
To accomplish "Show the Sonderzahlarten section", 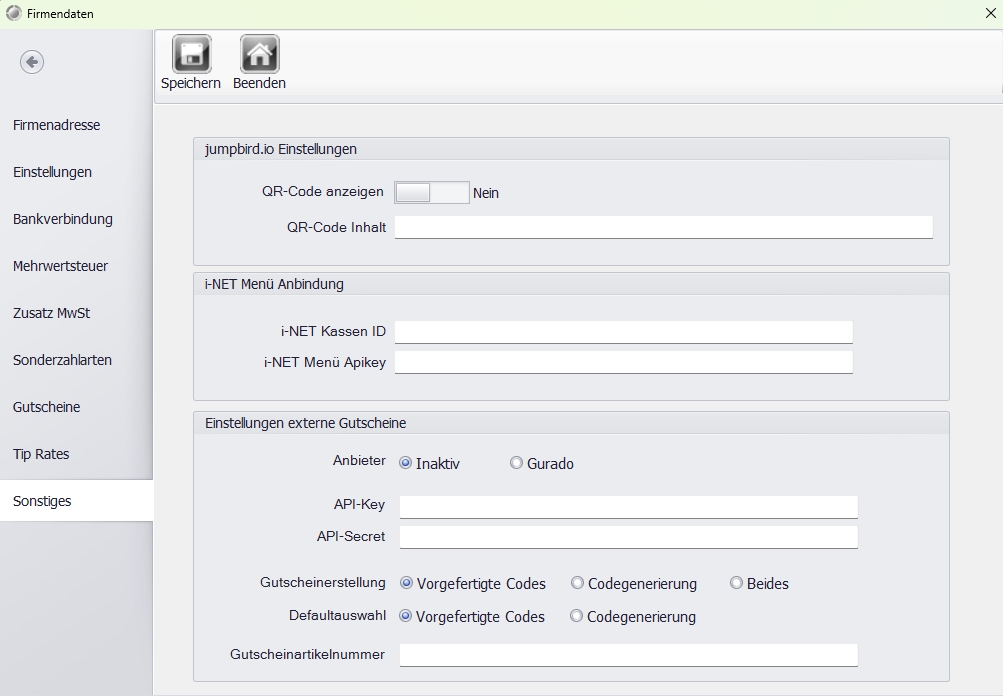I will pyautogui.click(x=62, y=360).
